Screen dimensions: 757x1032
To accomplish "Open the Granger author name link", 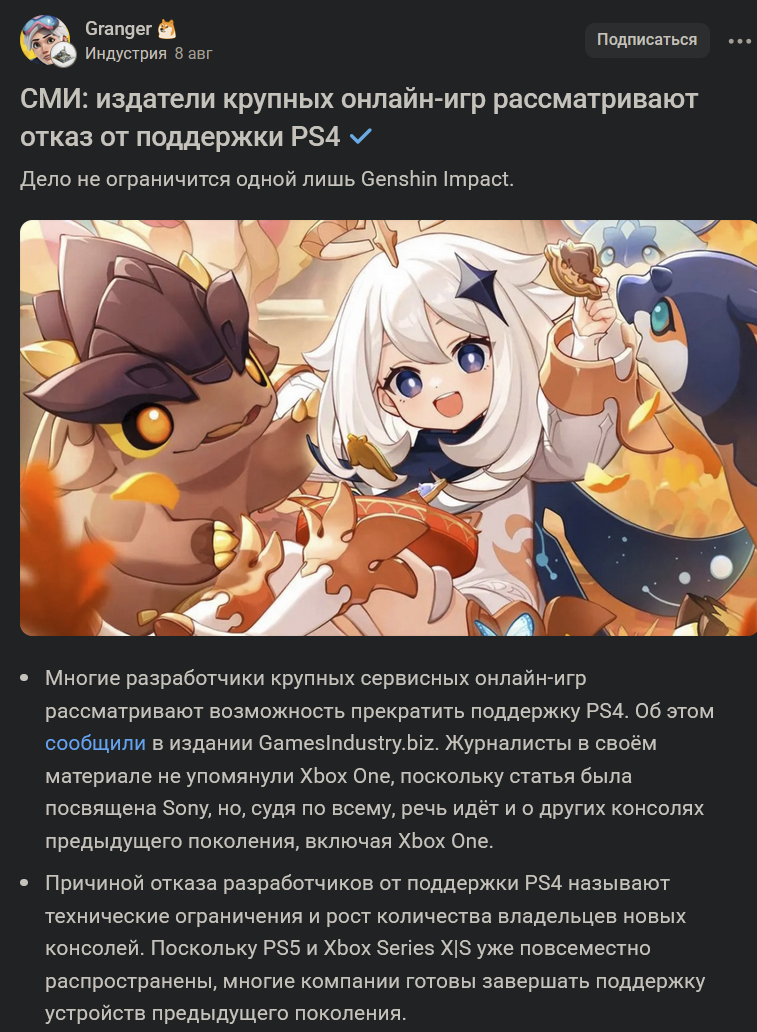I will point(118,29).
